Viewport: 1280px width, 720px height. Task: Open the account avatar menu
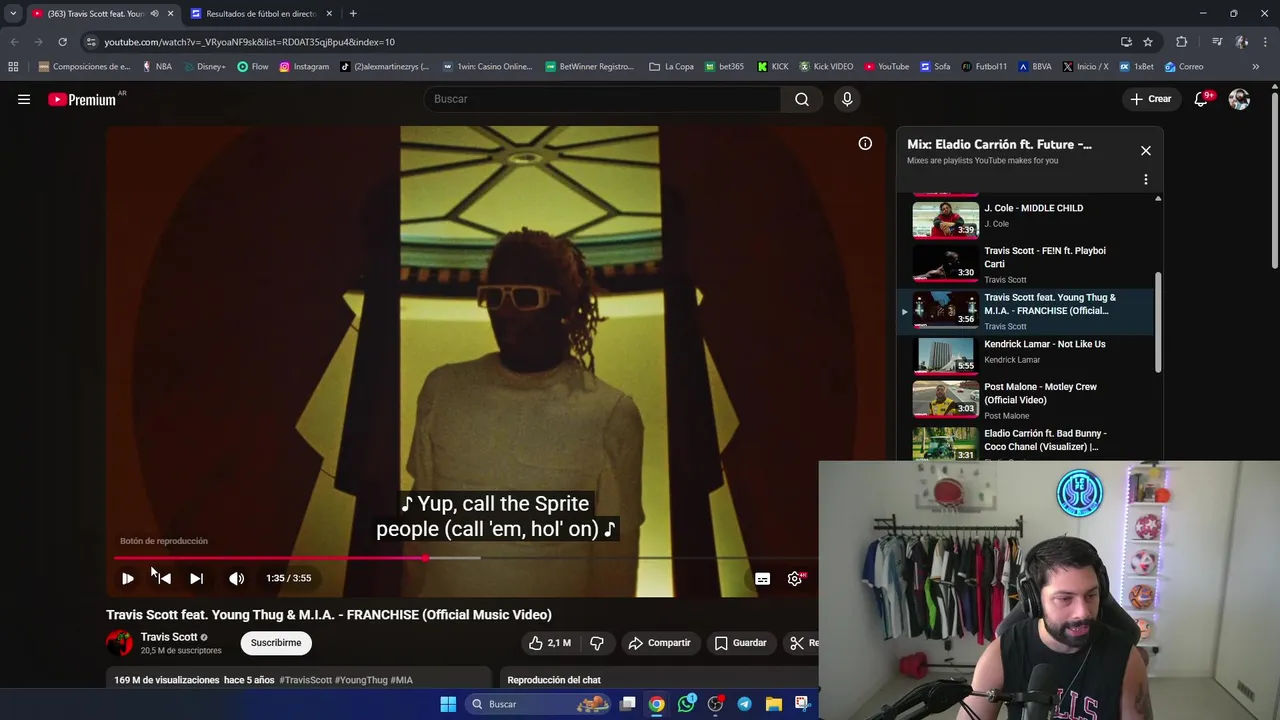tap(1239, 99)
